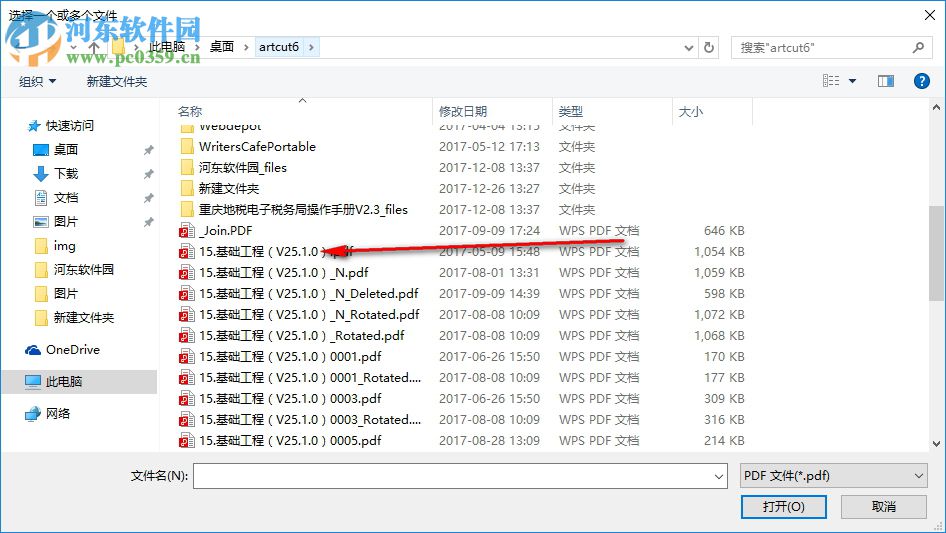The width and height of the screenshot is (946, 533).
Task: Sort by 修改日期 column header
Action: [463, 112]
